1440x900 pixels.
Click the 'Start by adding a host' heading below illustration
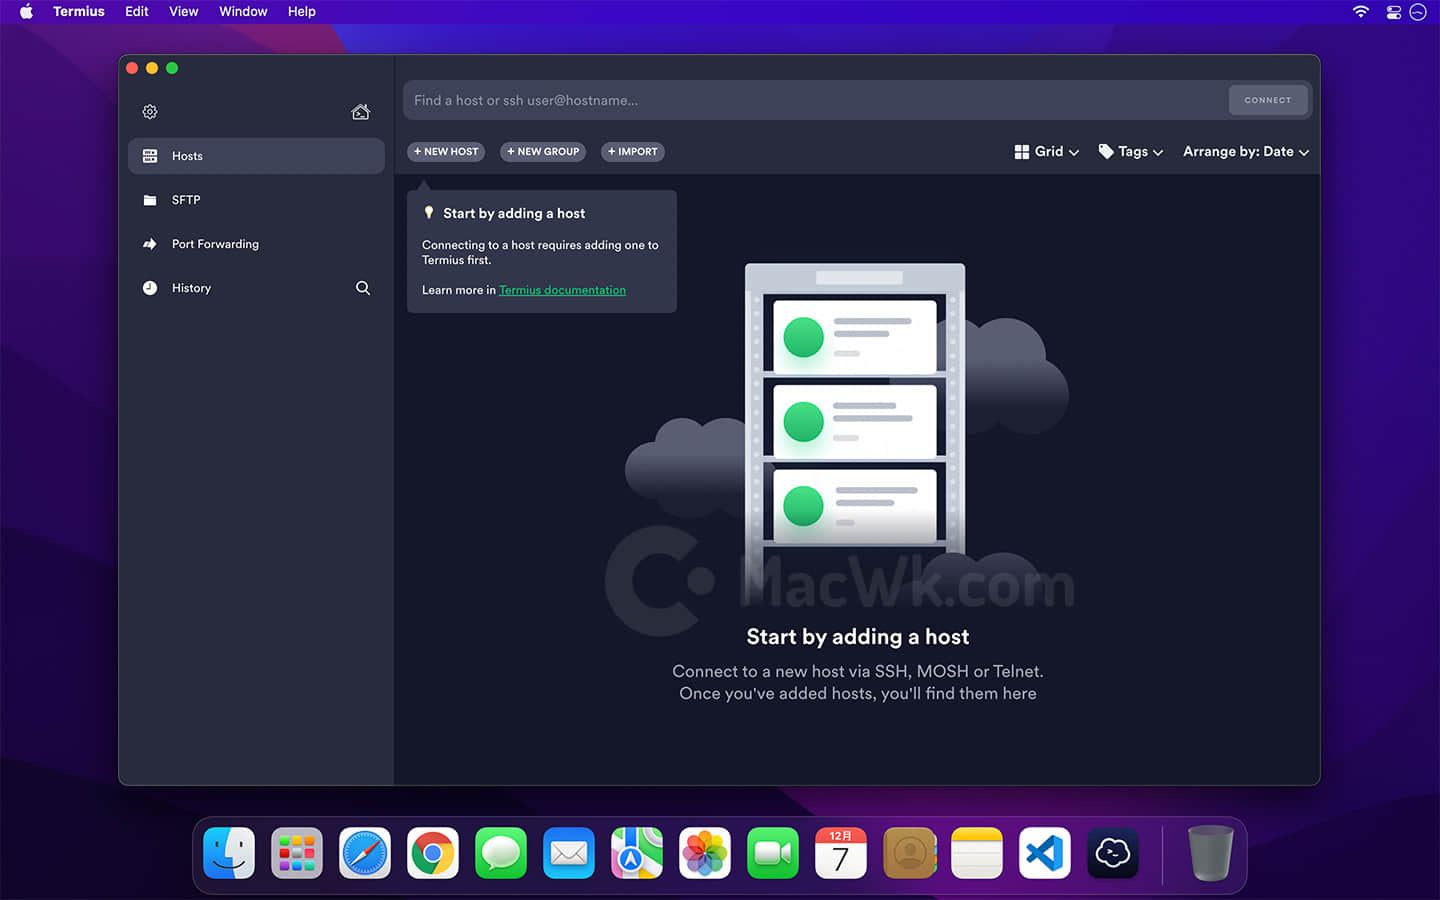point(858,637)
